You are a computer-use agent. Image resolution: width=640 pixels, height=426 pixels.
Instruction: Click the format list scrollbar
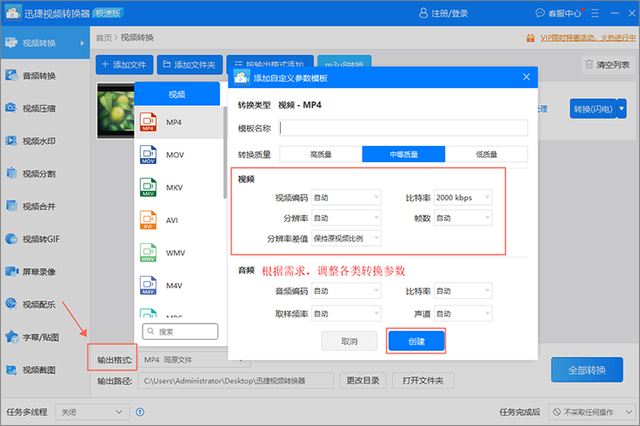coord(224,153)
